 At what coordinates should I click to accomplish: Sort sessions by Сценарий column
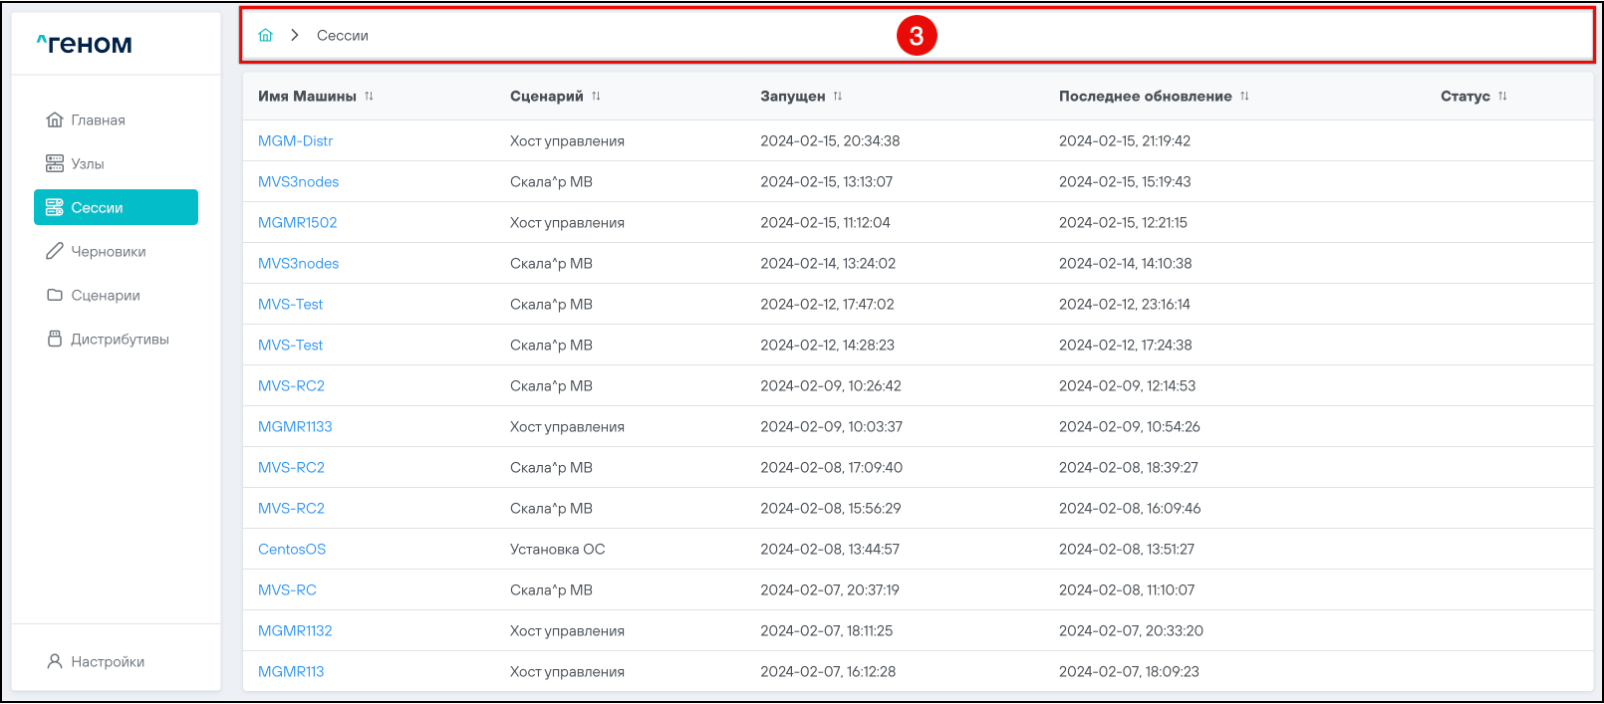[x=596, y=96]
